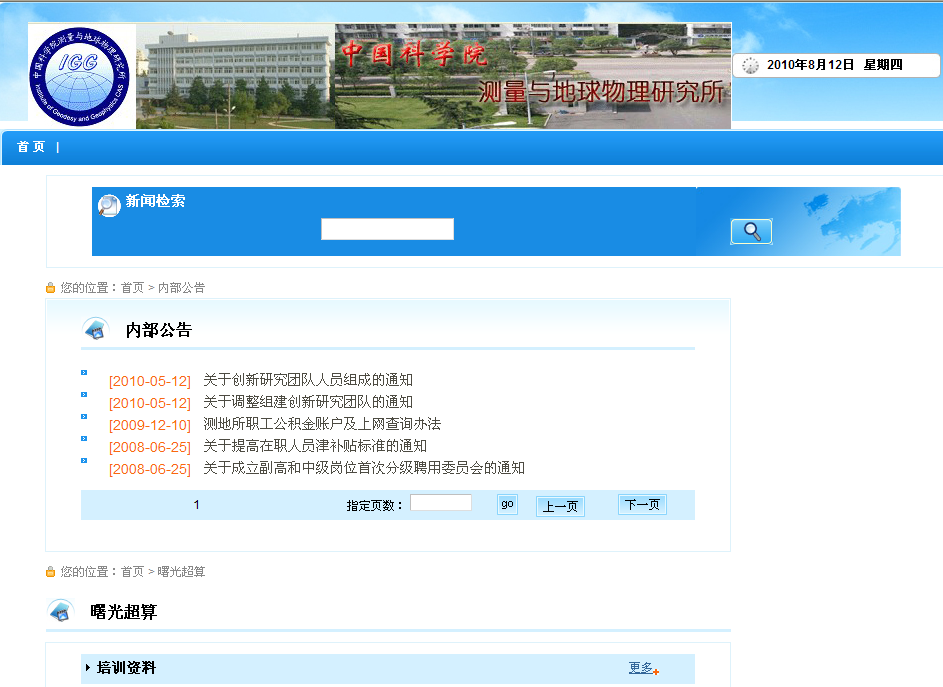Image resolution: width=943 pixels, height=687 pixels.
Task: Expand the 培训资料 section arrow
Action: click(x=88, y=667)
